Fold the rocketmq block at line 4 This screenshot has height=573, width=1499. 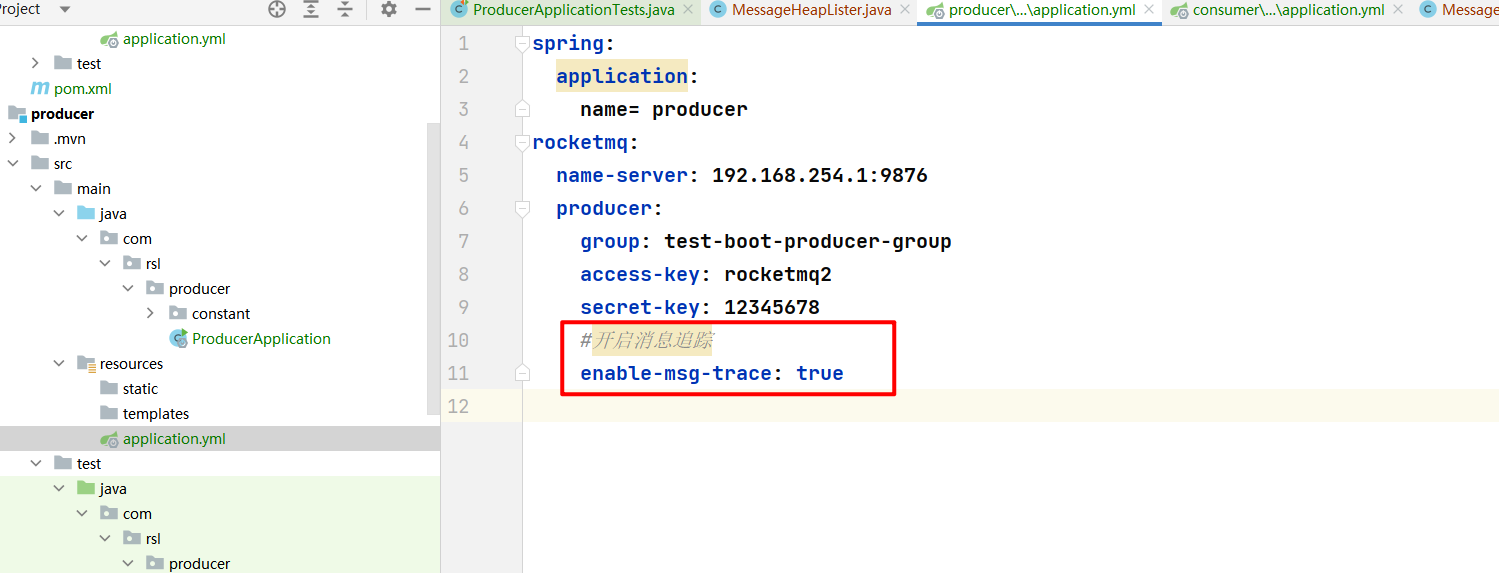pyautogui.click(x=521, y=142)
